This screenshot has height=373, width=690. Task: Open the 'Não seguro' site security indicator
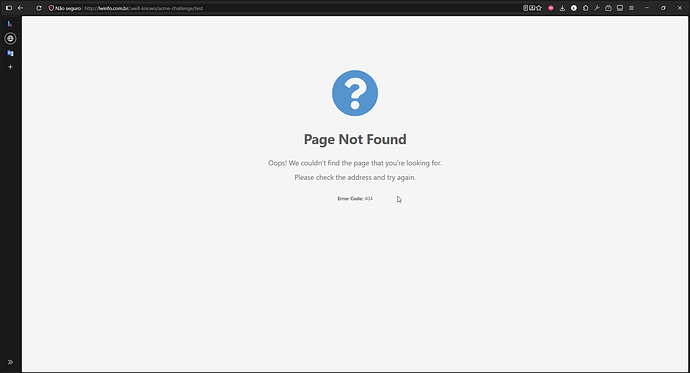click(65, 8)
